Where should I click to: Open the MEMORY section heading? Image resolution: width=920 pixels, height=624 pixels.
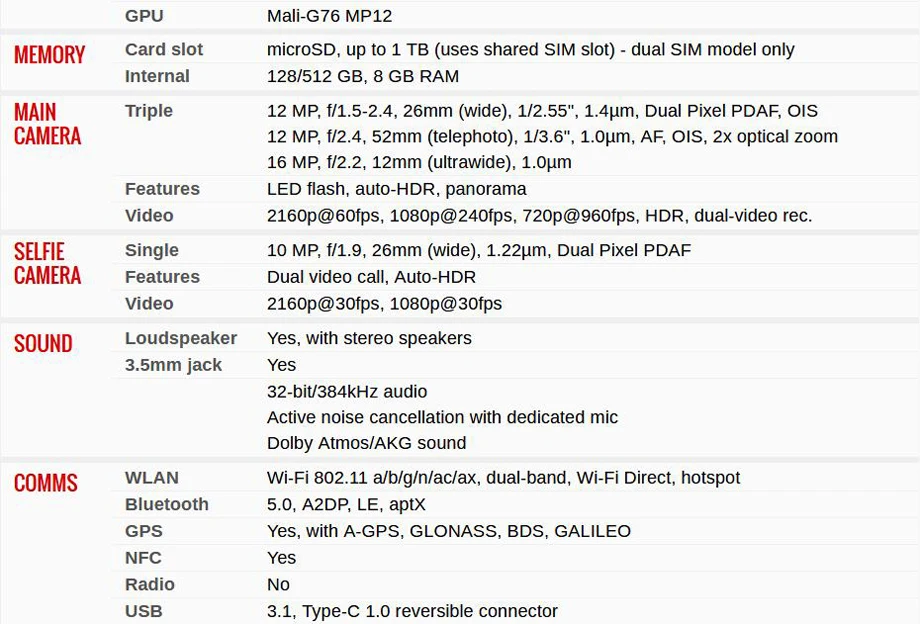(49, 55)
